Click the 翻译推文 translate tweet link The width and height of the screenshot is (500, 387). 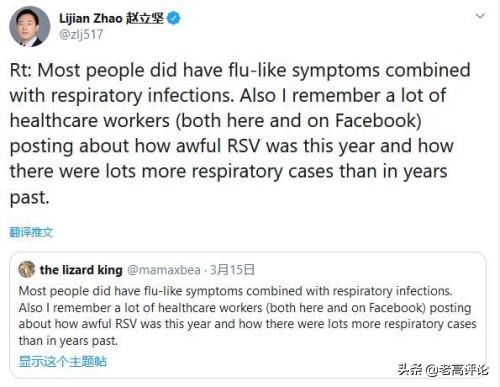(31, 232)
